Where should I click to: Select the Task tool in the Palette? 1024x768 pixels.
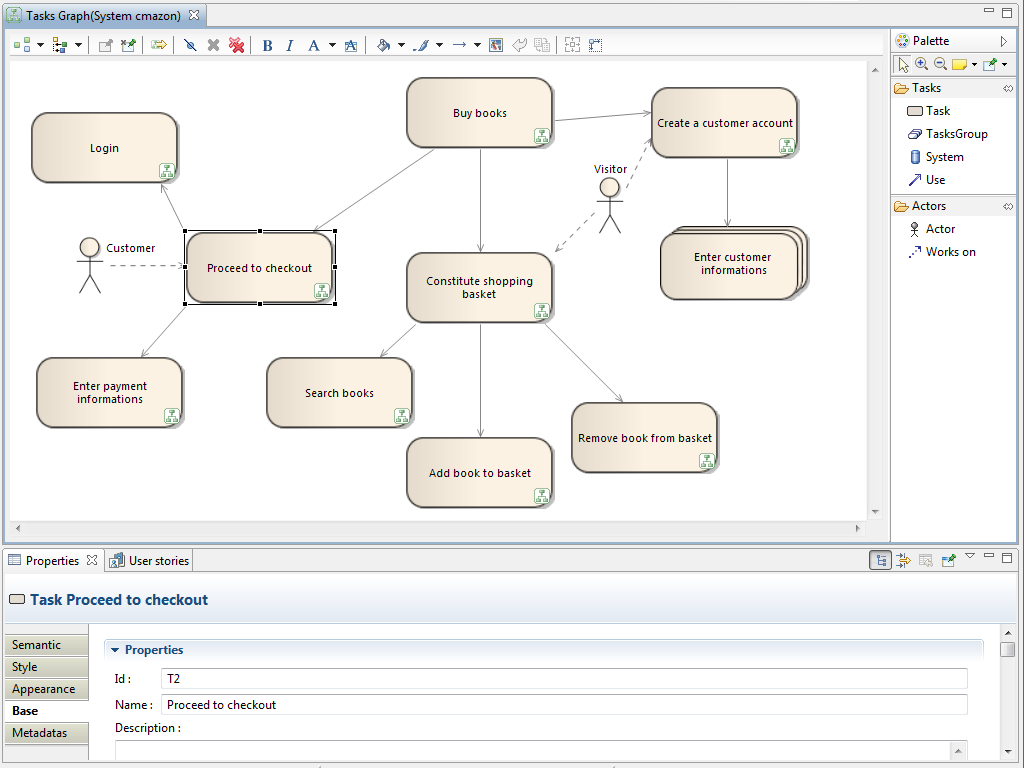tap(929, 111)
